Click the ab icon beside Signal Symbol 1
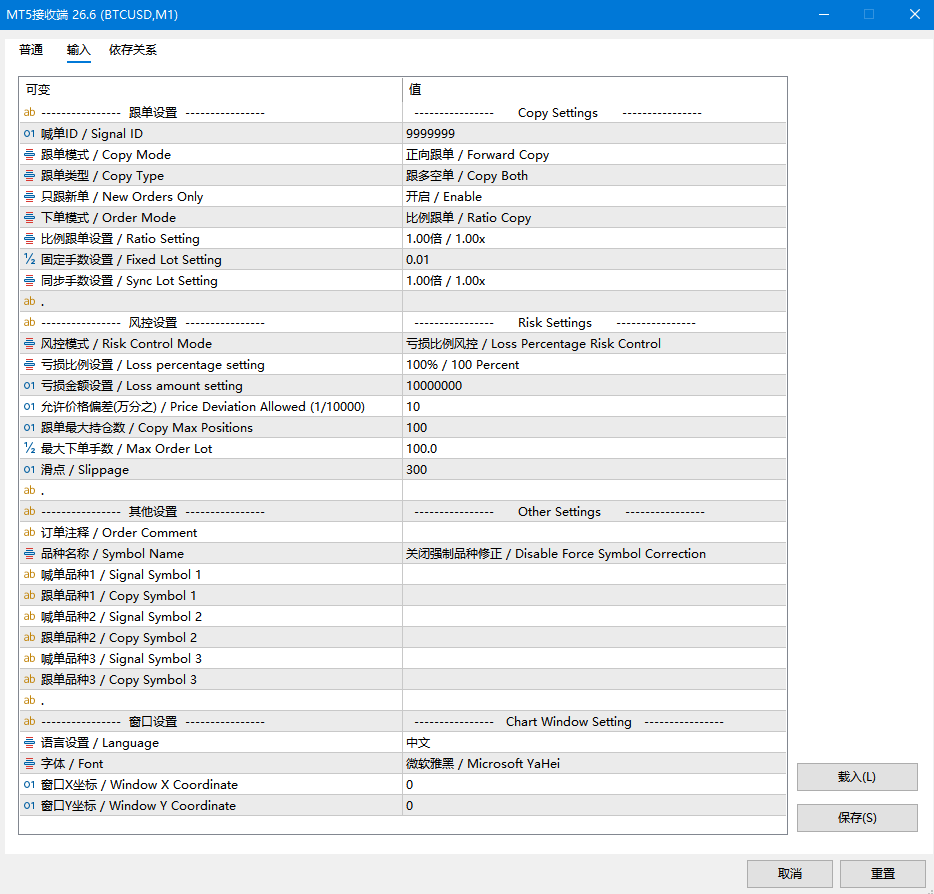This screenshot has height=894, width=934. (29, 574)
